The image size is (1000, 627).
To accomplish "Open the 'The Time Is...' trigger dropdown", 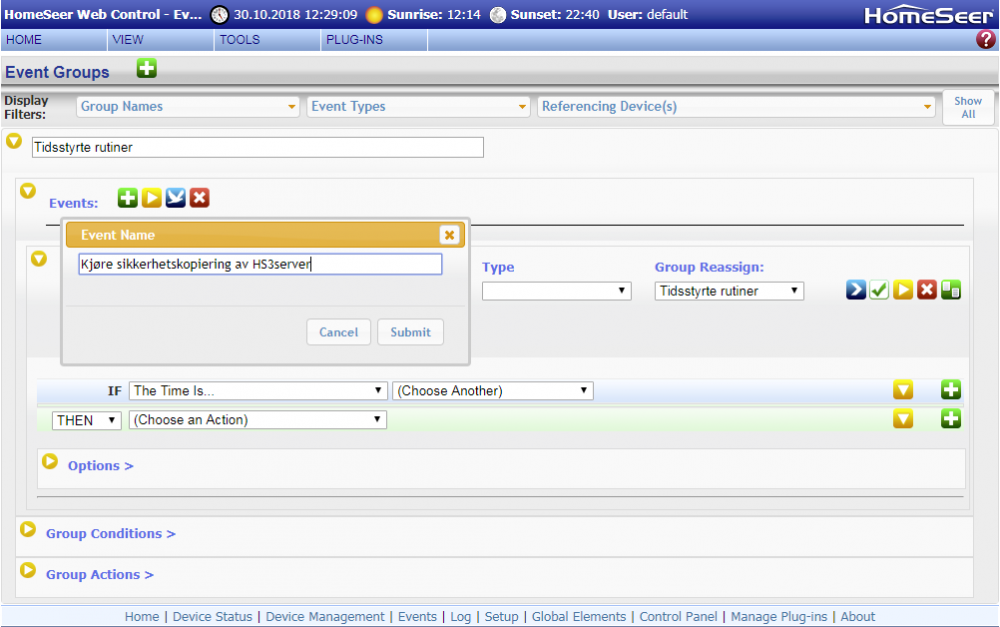I will [258, 391].
